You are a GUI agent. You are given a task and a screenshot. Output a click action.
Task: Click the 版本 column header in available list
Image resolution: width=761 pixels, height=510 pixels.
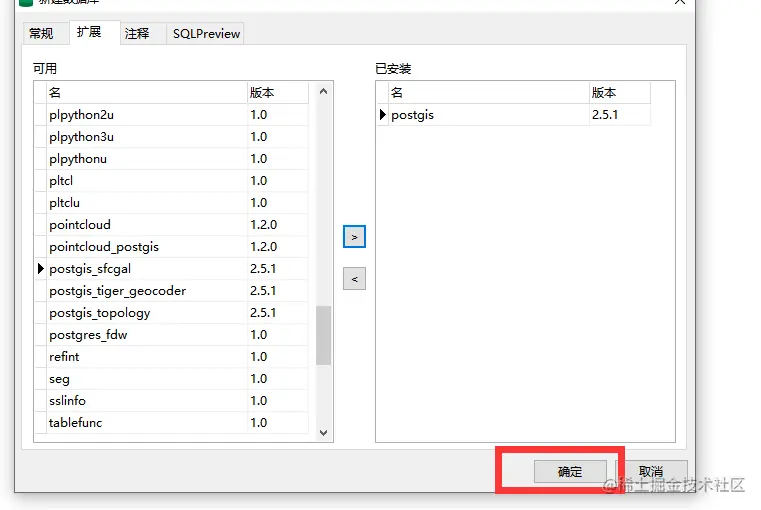[278, 92]
